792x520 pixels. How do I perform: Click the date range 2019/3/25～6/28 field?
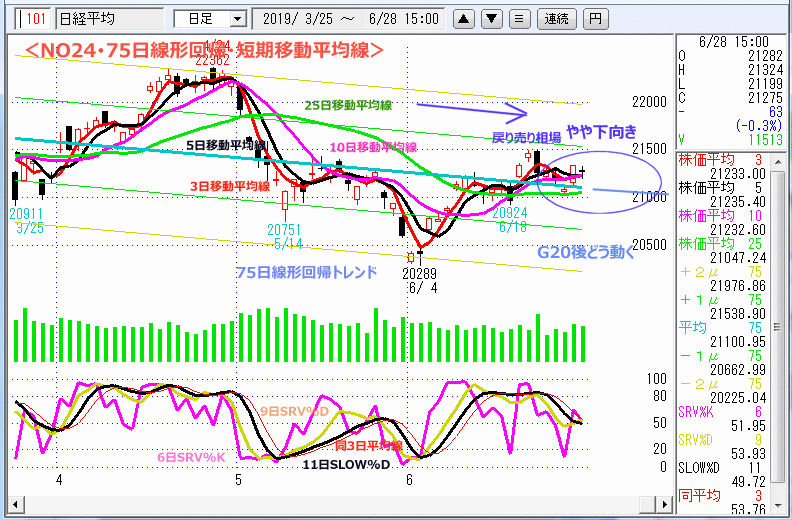[x=351, y=18]
